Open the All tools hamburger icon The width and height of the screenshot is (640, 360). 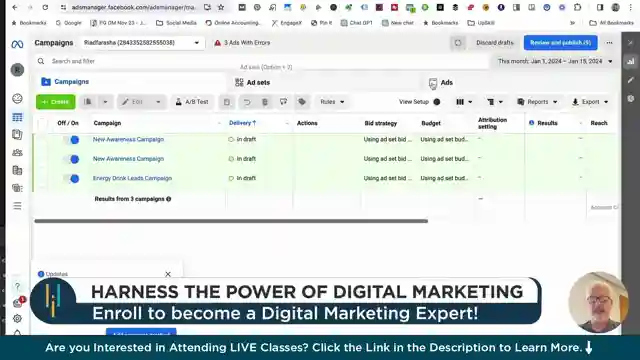[17, 206]
